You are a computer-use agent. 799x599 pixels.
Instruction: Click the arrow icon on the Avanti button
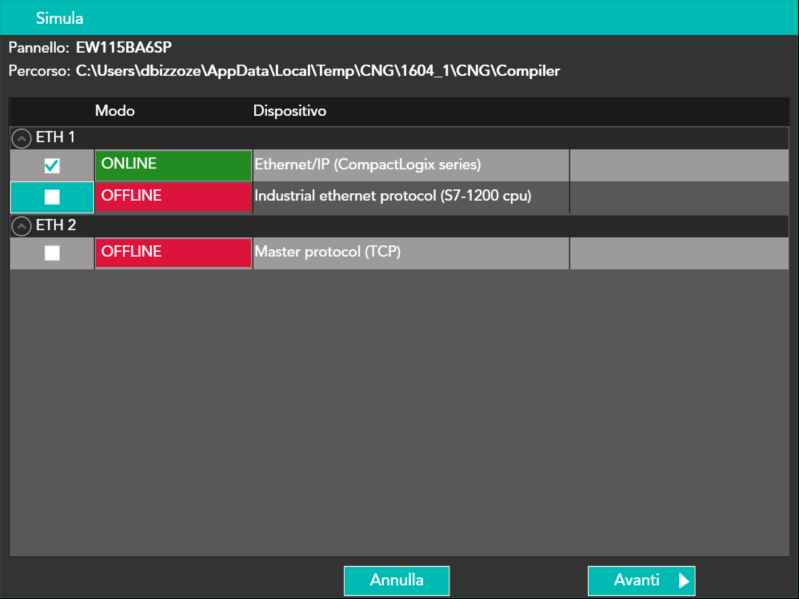click(684, 581)
